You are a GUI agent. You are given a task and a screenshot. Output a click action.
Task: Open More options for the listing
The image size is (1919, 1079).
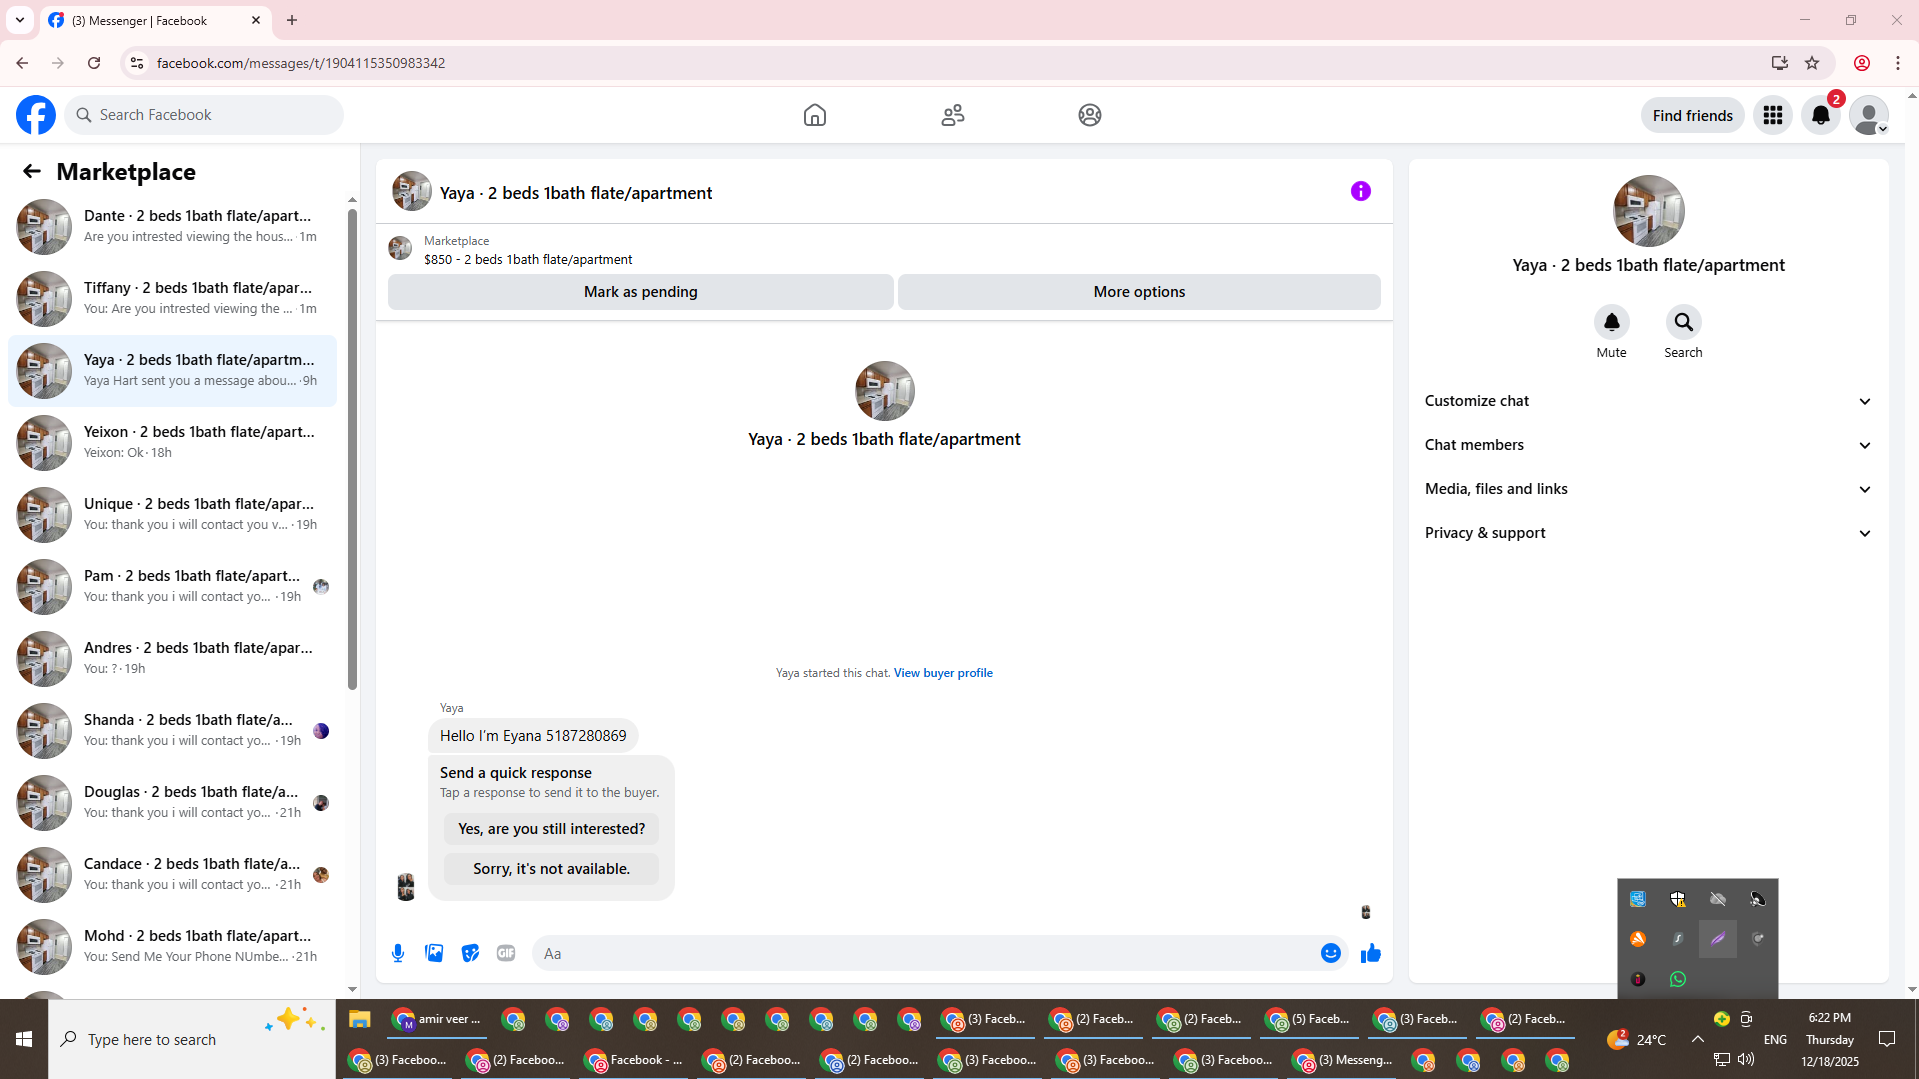point(1139,292)
